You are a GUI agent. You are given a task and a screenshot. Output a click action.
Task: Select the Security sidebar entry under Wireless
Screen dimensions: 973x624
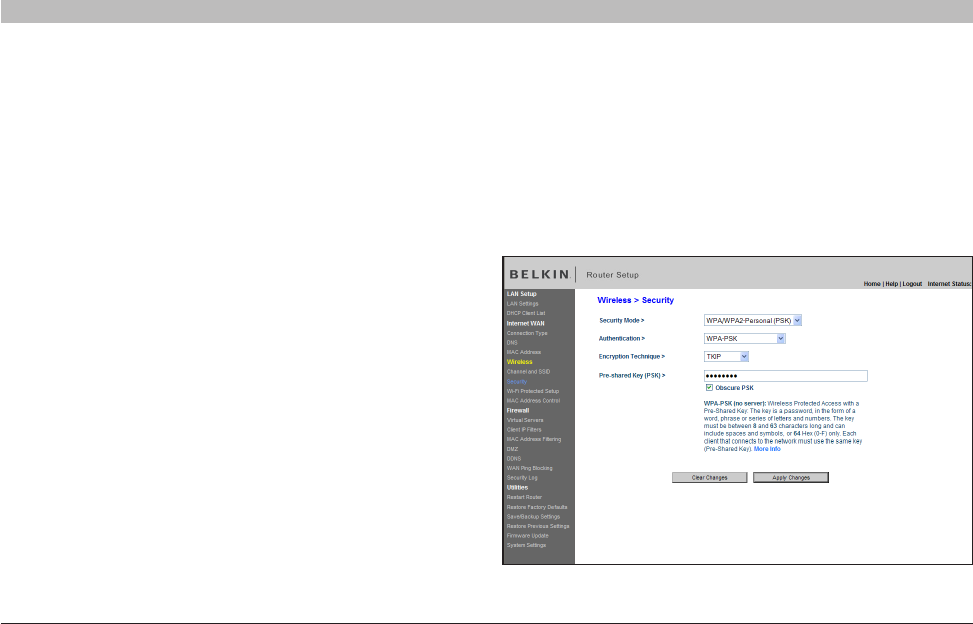516,381
